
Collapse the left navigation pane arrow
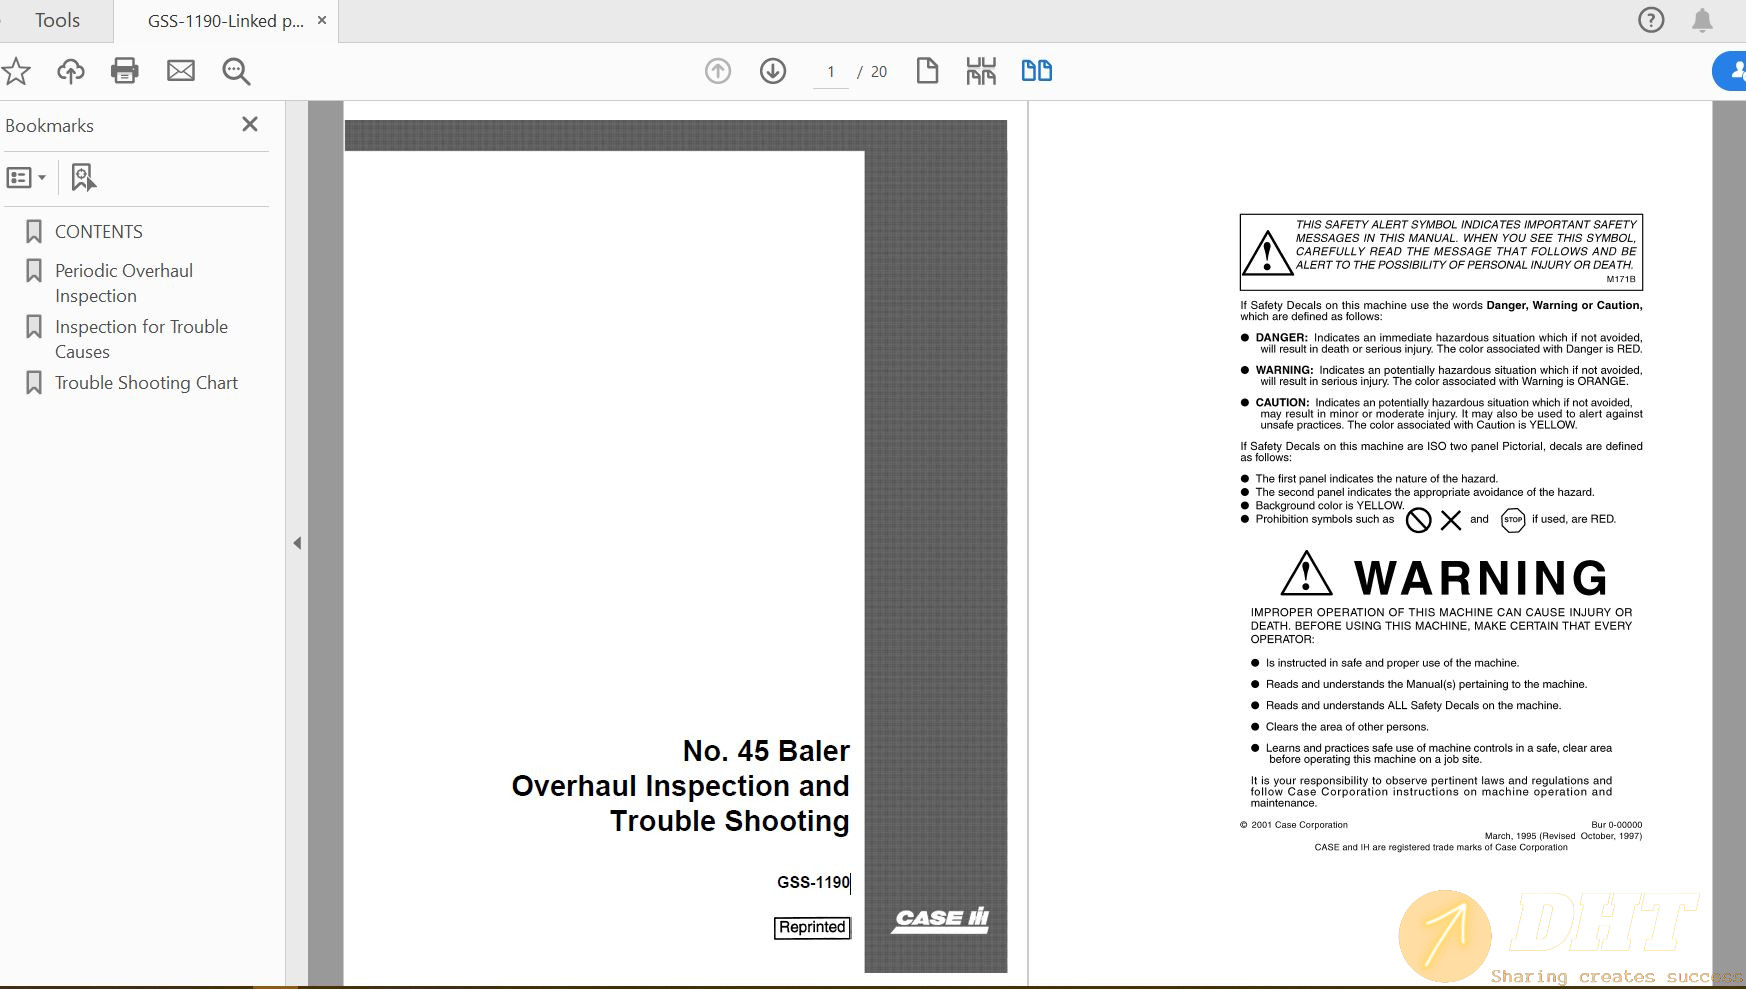tap(297, 543)
